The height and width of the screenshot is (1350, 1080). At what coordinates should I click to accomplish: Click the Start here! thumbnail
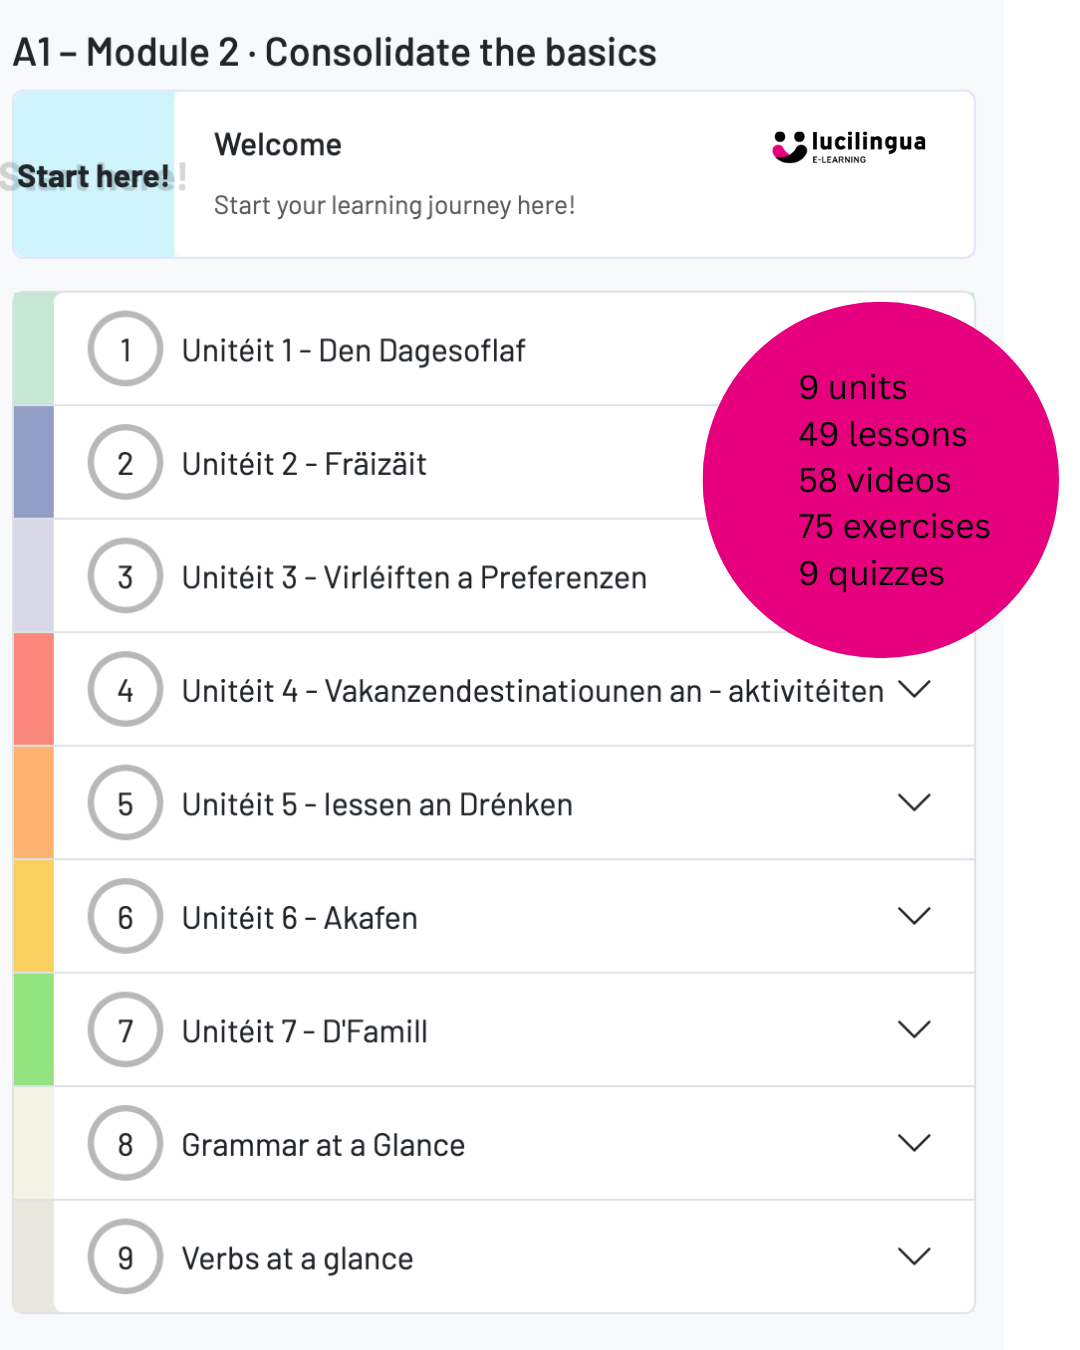[94, 176]
